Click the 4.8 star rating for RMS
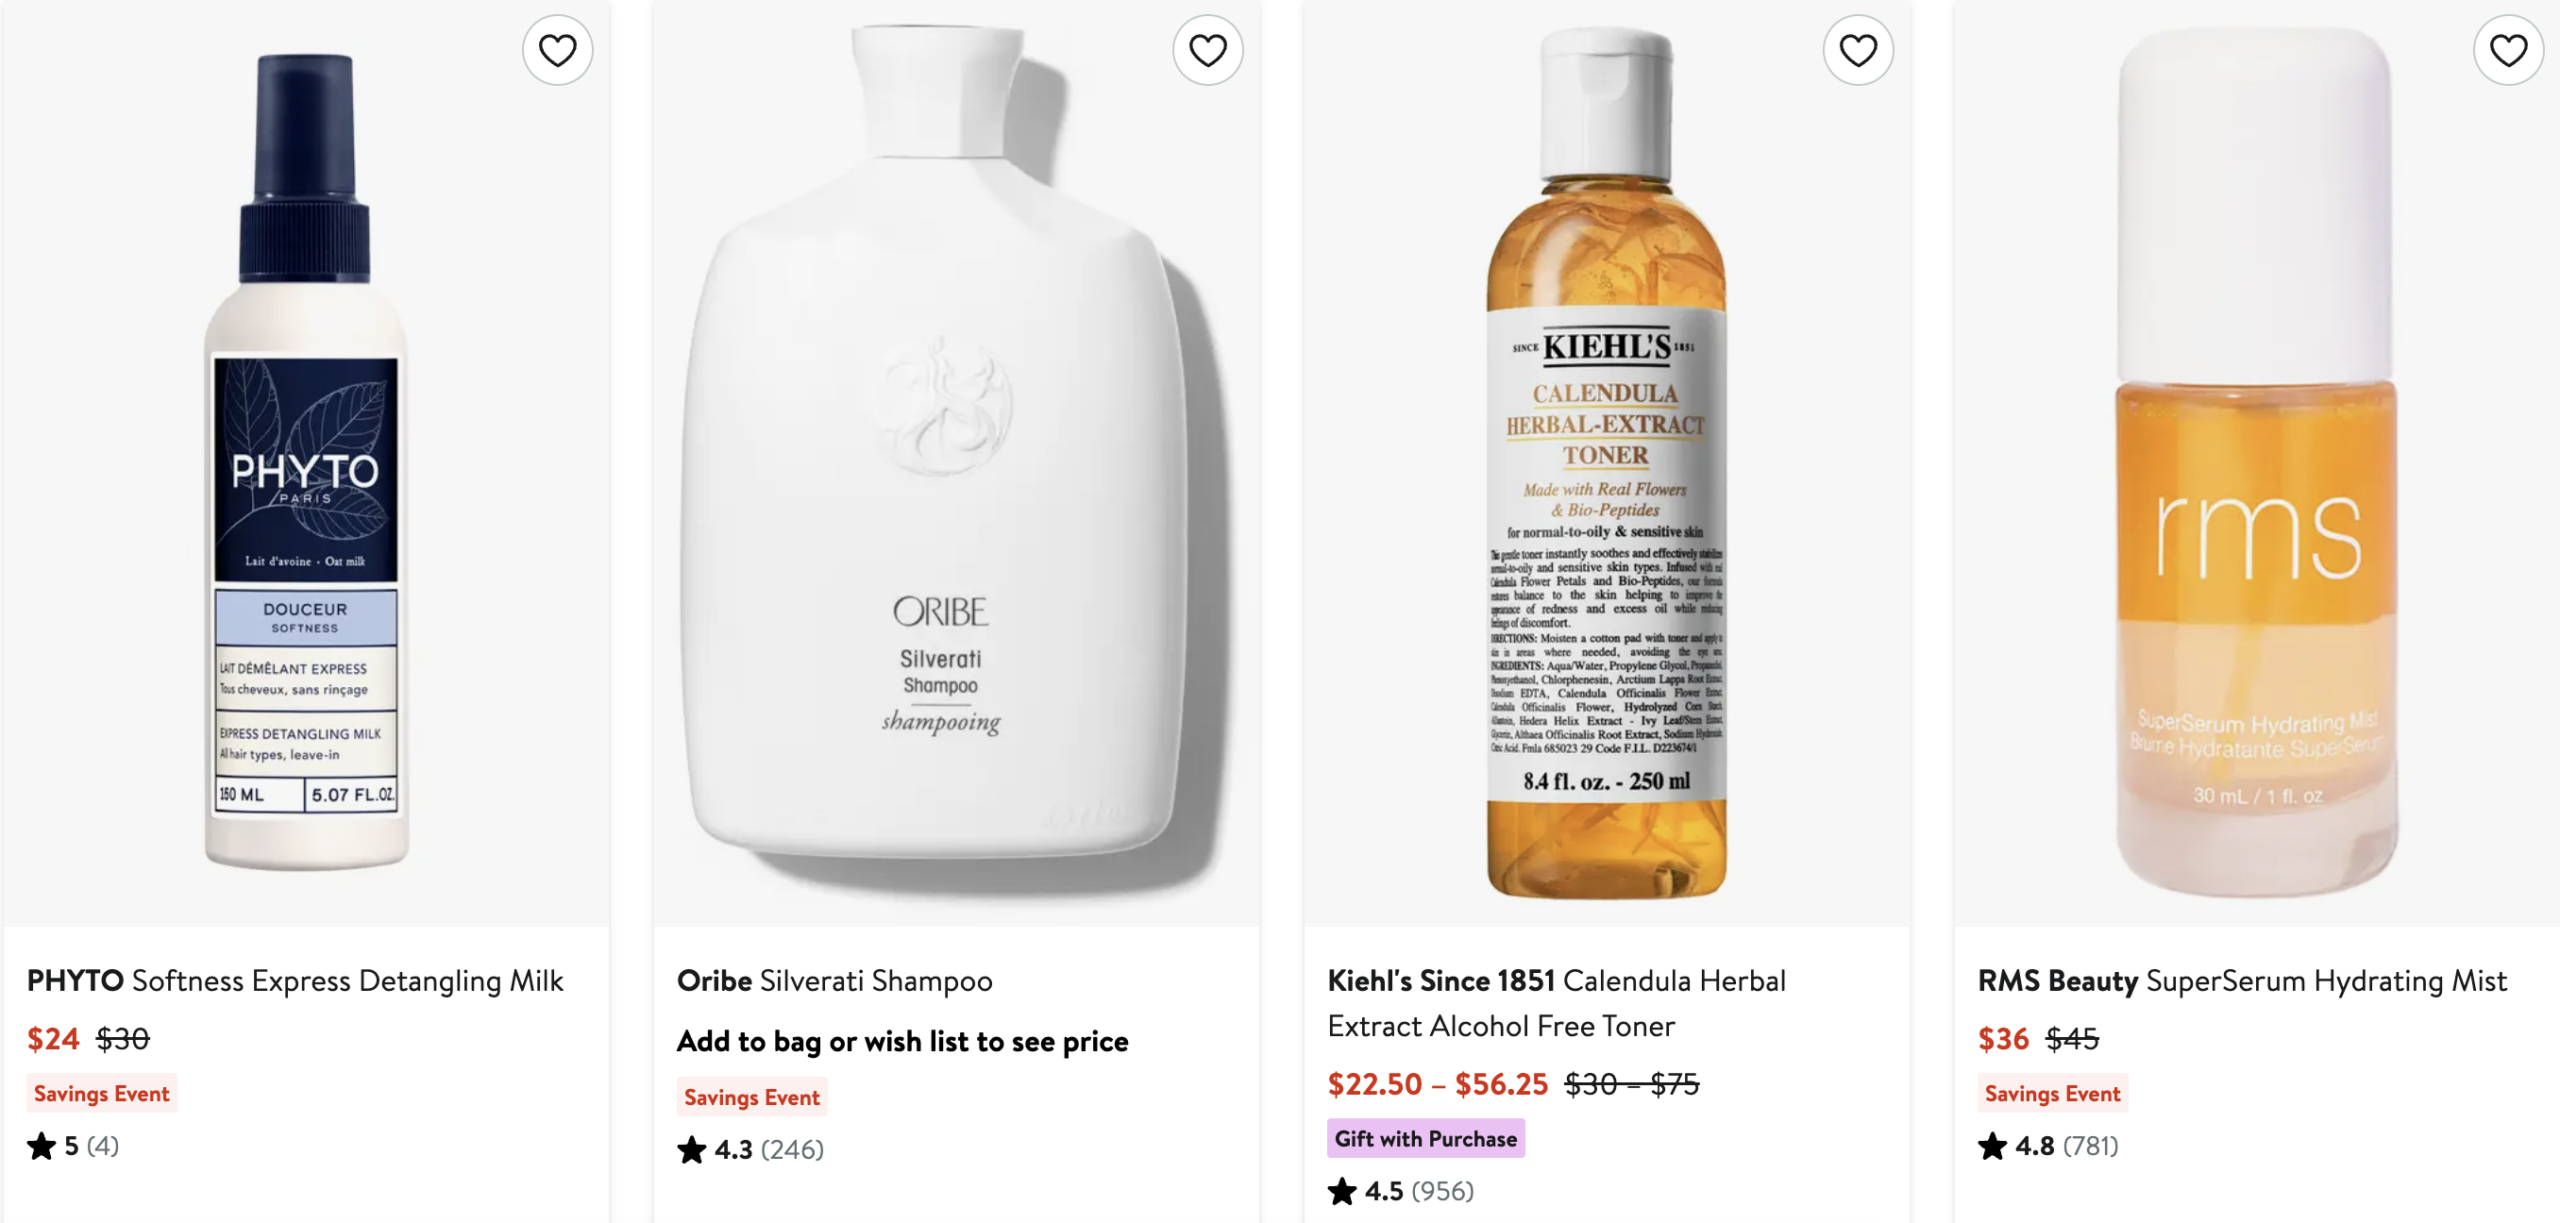2560x1223 pixels. click(2048, 1146)
